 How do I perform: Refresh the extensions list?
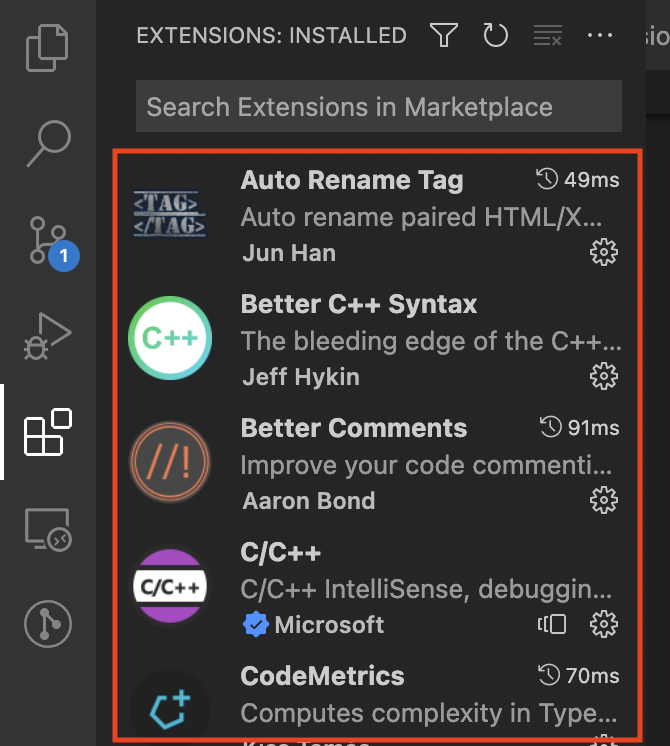pyautogui.click(x=495, y=35)
